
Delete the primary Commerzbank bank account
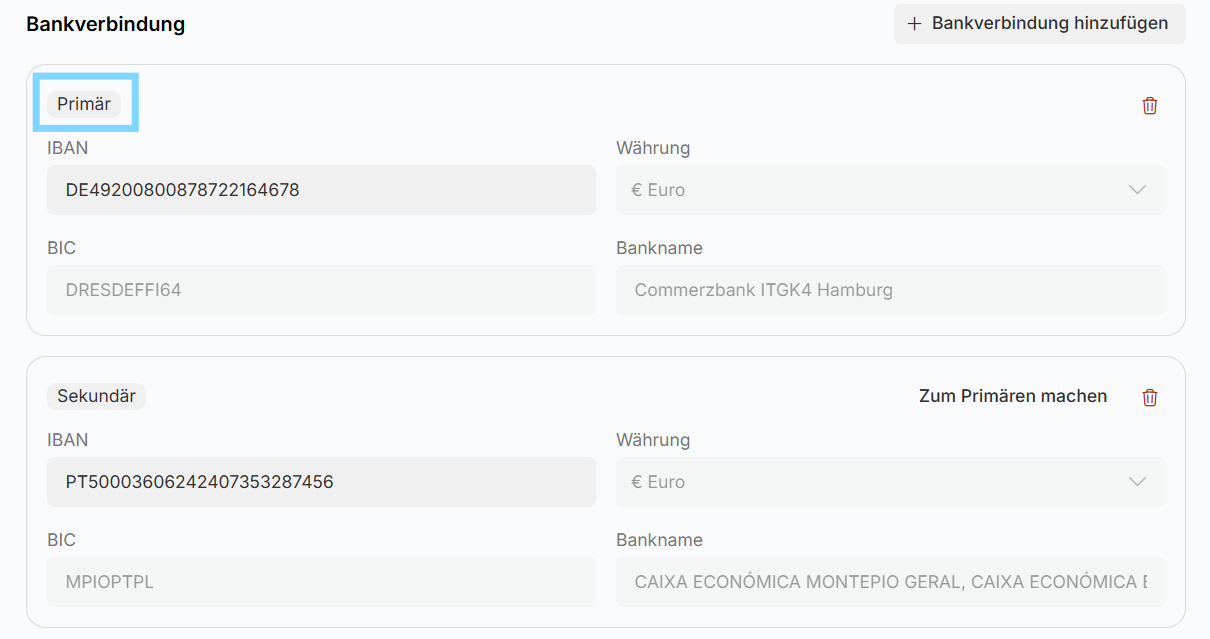click(x=1149, y=105)
